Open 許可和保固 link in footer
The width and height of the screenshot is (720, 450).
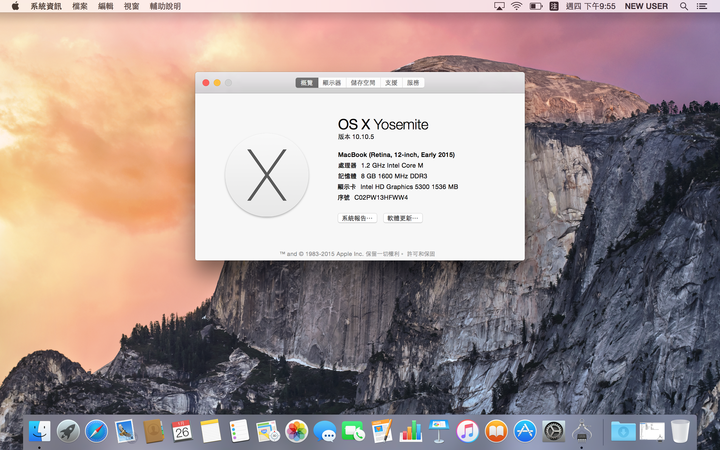tap(421, 253)
